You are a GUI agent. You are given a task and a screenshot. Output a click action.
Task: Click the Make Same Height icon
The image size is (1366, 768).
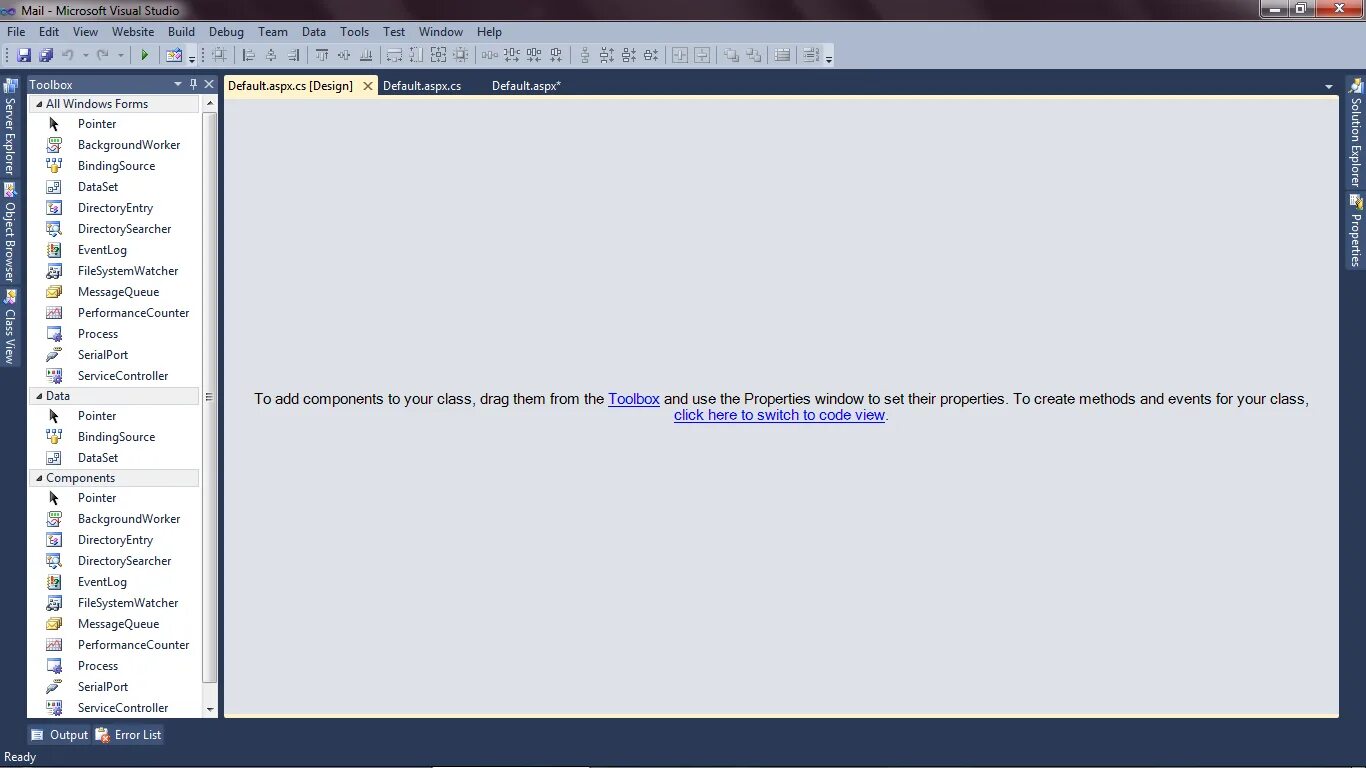tap(416, 55)
